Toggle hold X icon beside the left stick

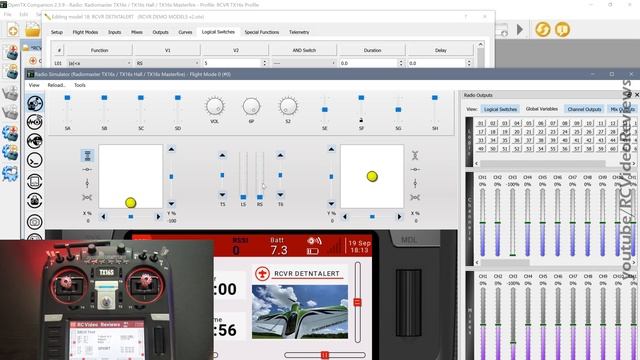(x=87, y=169)
